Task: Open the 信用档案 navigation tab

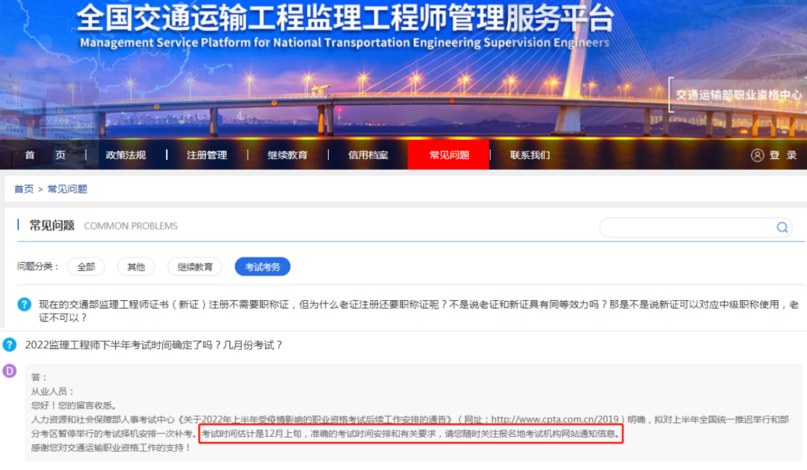Action: (x=368, y=155)
